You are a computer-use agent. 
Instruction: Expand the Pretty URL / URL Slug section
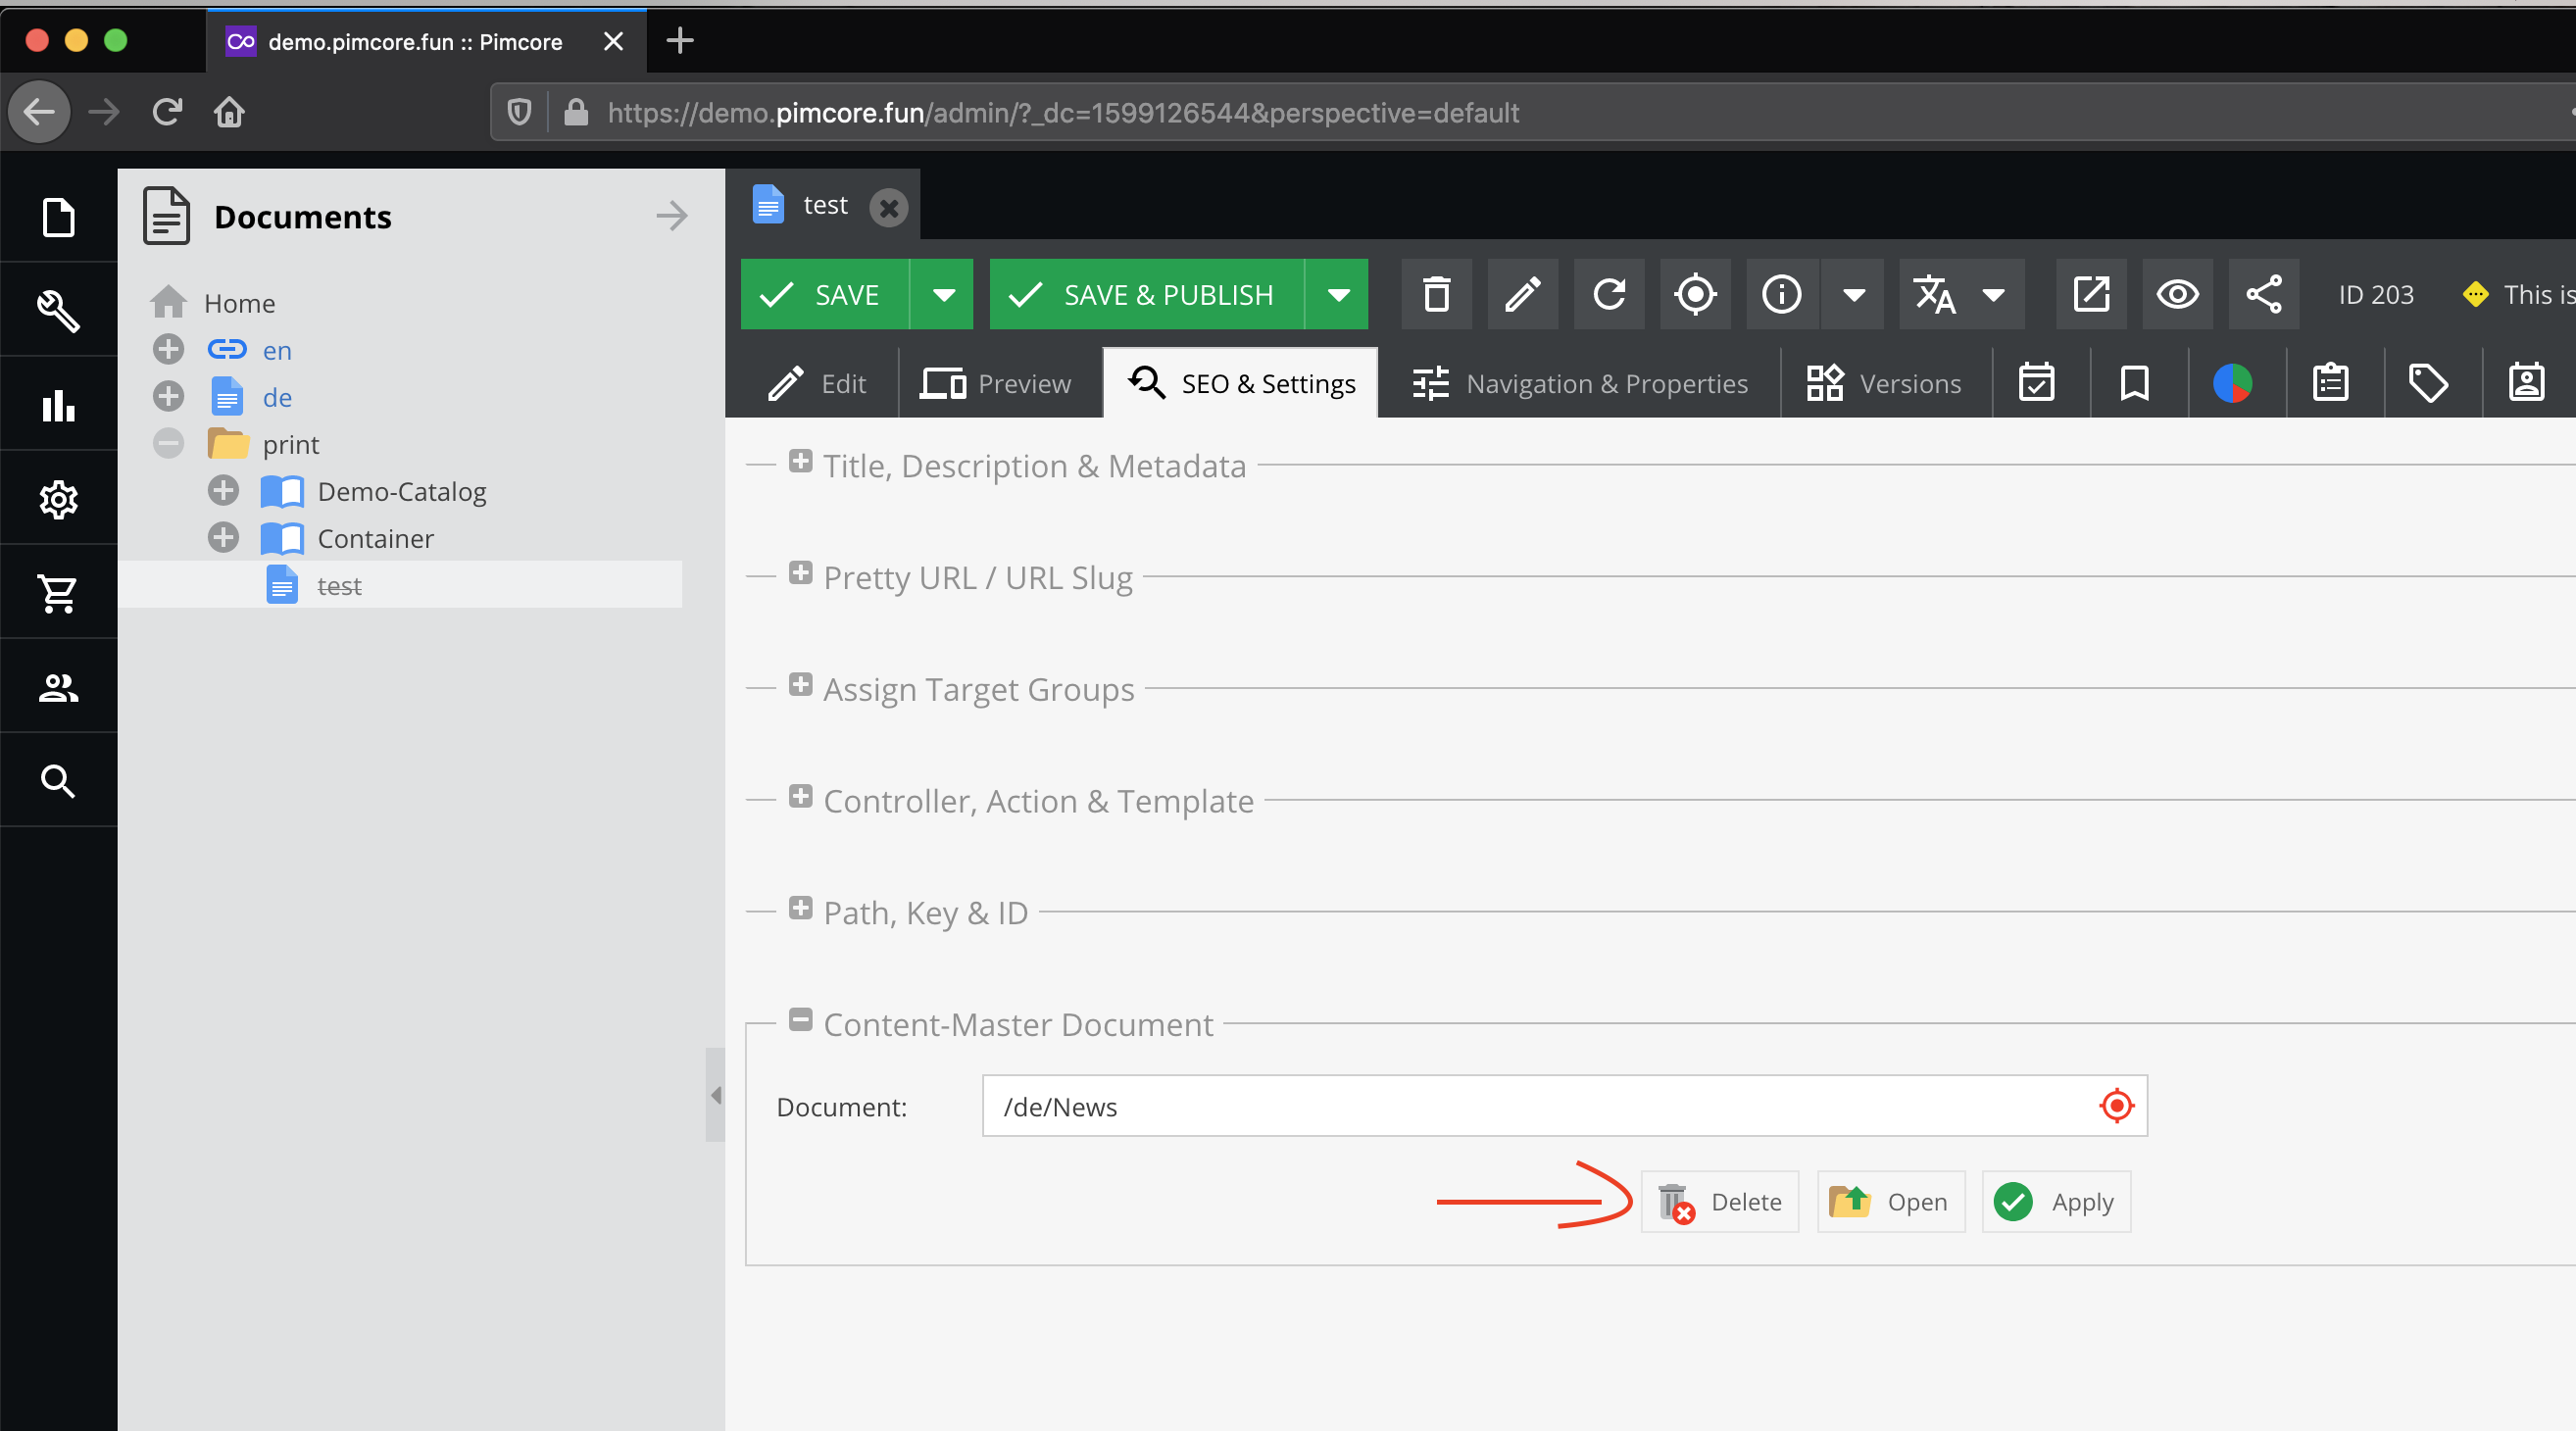point(800,573)
